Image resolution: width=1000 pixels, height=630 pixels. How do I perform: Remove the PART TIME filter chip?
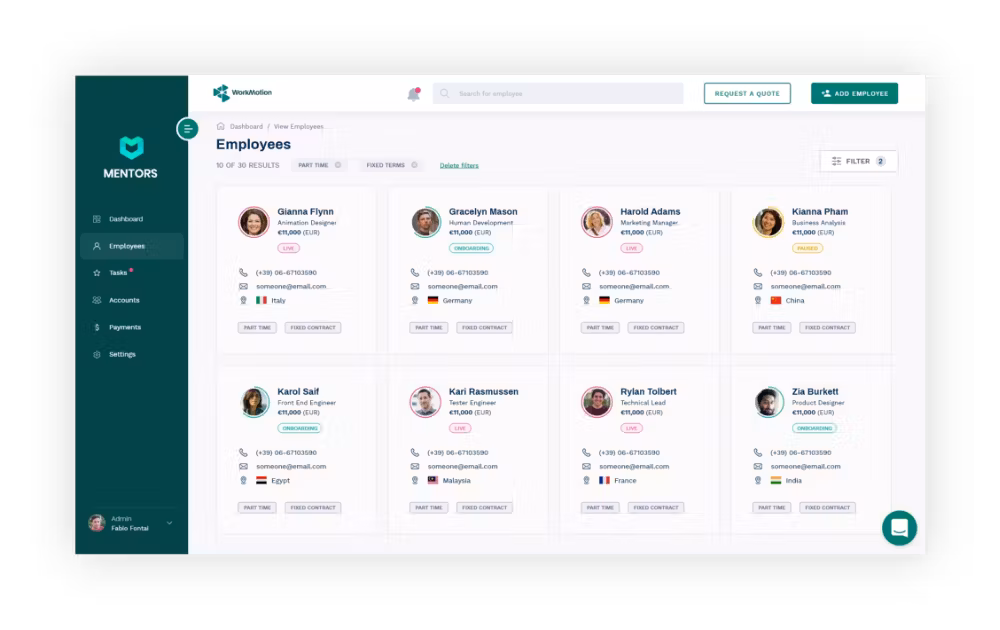coord(339,164)
